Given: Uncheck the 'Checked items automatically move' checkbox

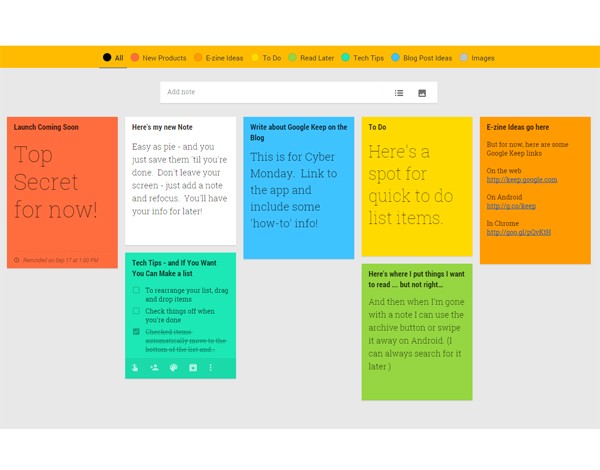Looking at the screenshot, I should (136, 332).
